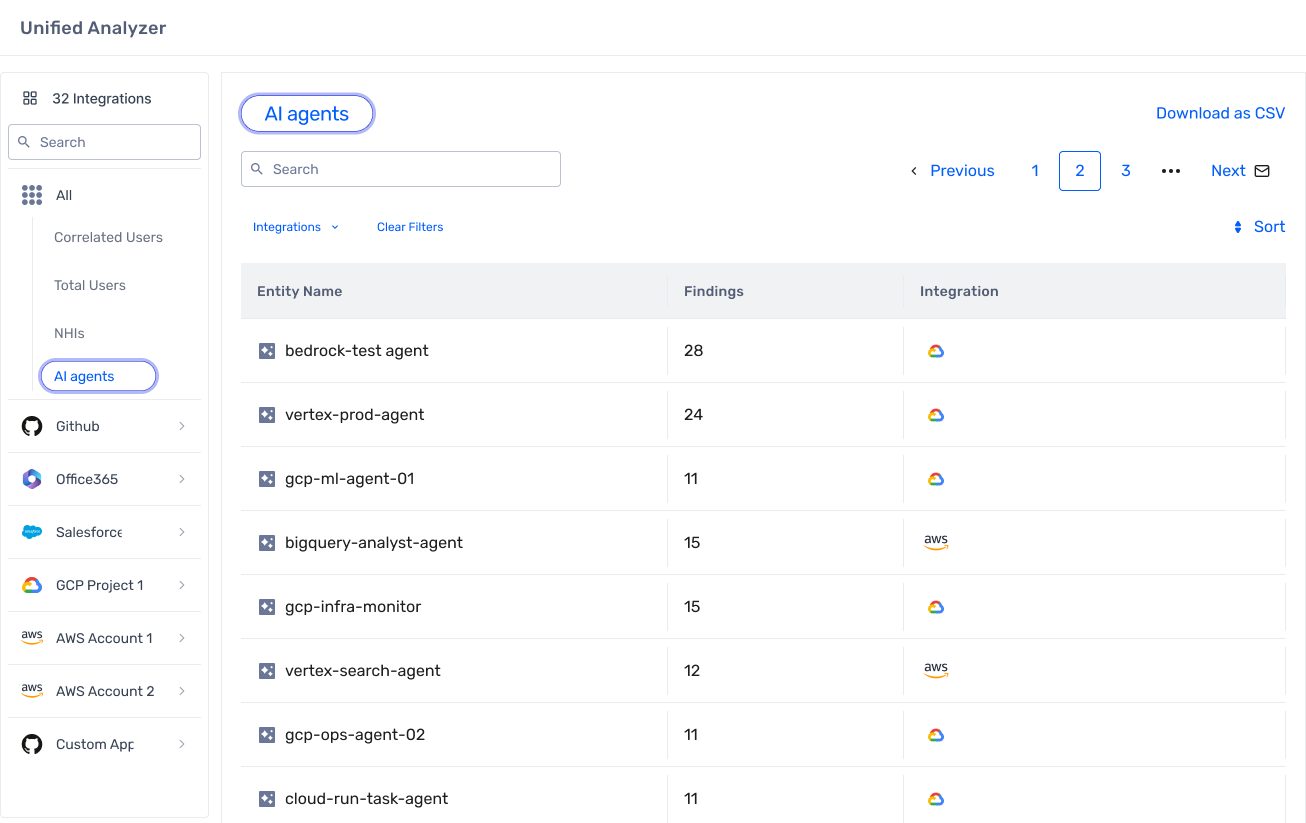Click the Google Cloud icon in bedrock-test agent row

936,351
